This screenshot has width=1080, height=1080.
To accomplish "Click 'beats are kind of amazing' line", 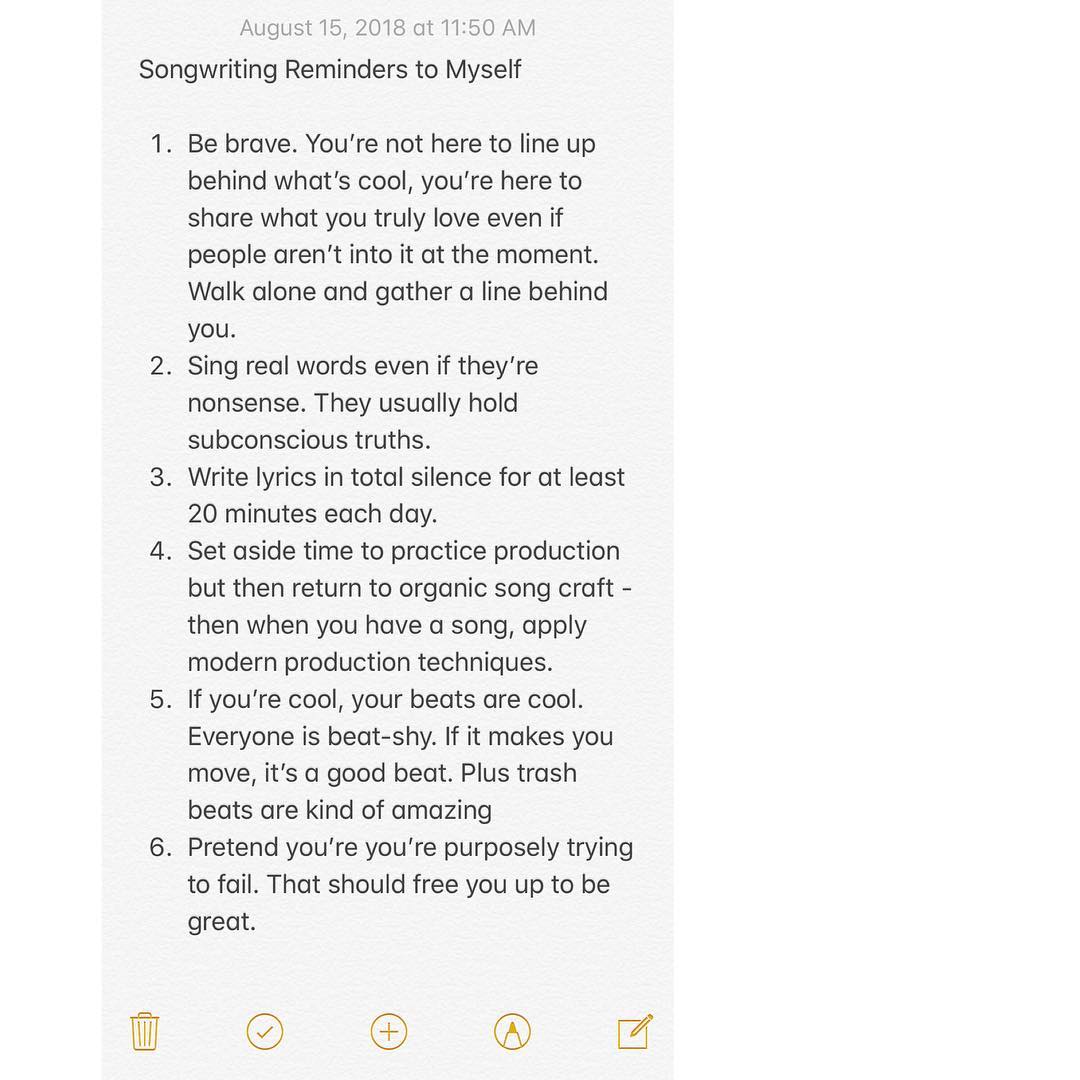I will (x=339, y=810).
